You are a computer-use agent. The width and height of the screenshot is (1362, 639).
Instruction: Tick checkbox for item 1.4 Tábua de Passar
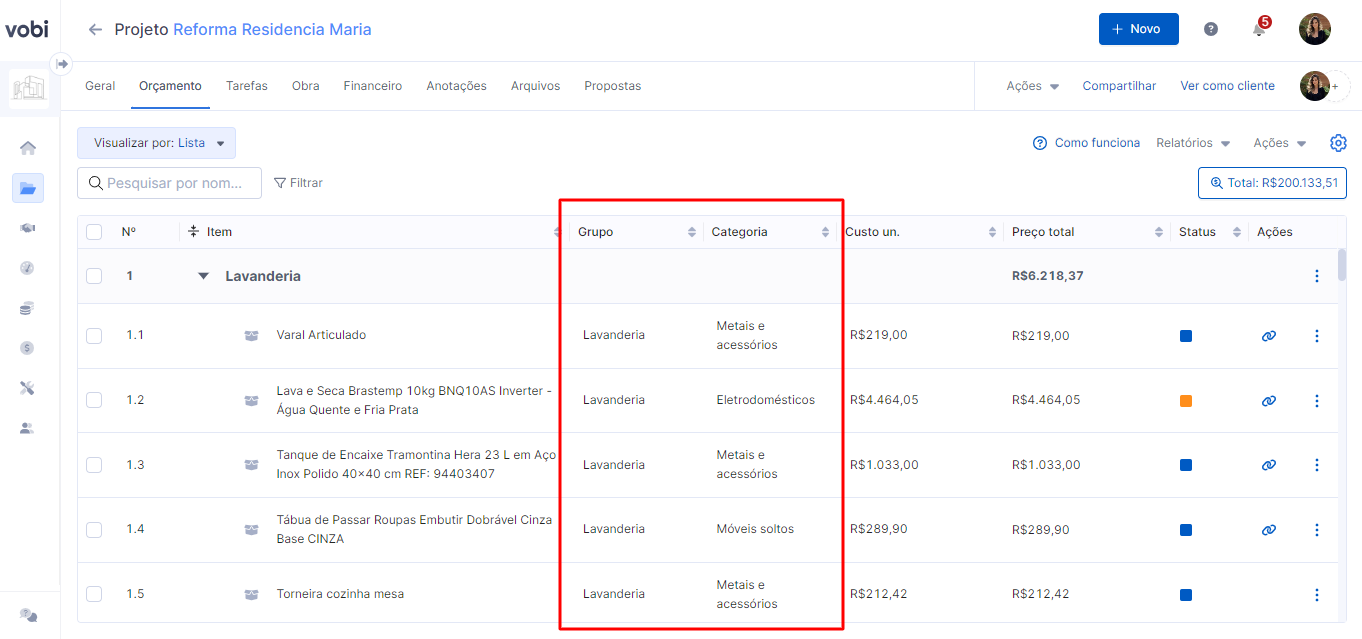[x=94, y=529]
